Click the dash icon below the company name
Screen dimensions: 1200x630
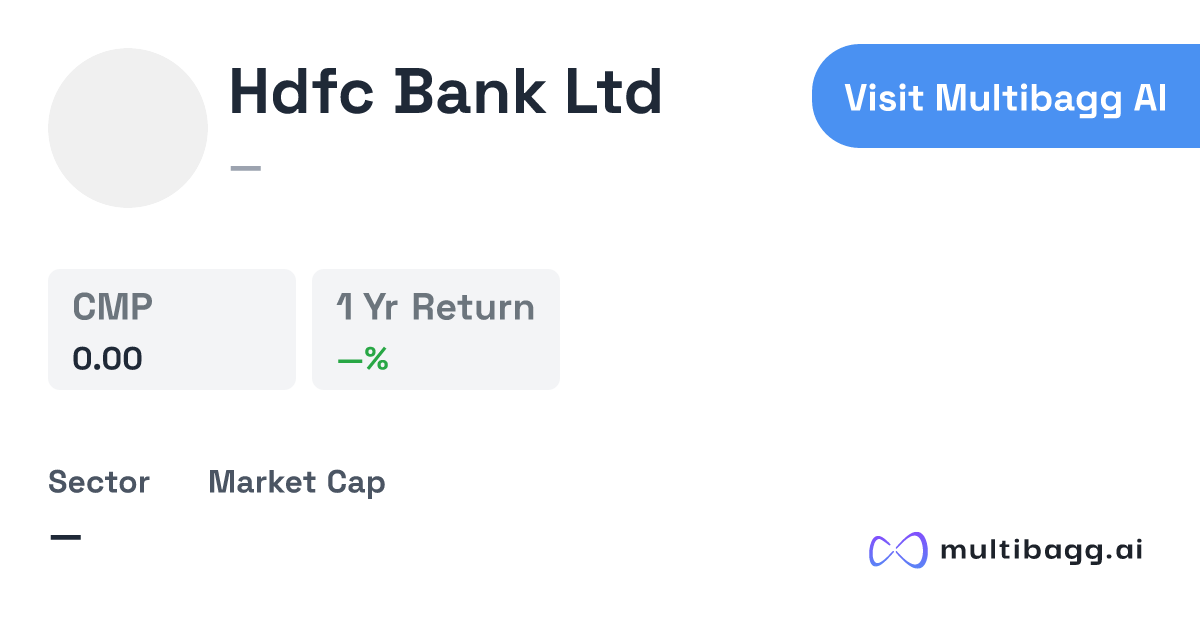(x=247, y=166)
